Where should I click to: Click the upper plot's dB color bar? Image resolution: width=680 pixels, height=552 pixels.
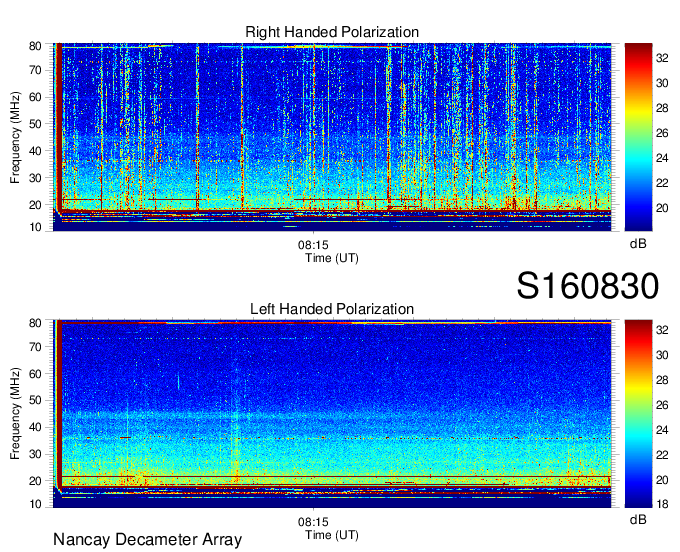638,137
